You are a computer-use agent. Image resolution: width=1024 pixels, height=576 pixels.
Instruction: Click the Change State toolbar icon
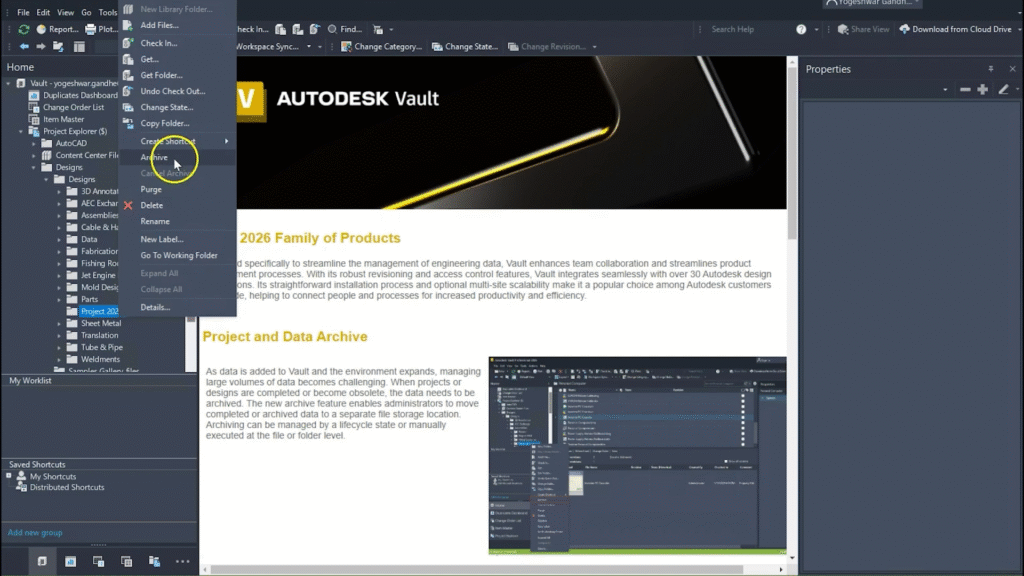click(x=437, y=47)
